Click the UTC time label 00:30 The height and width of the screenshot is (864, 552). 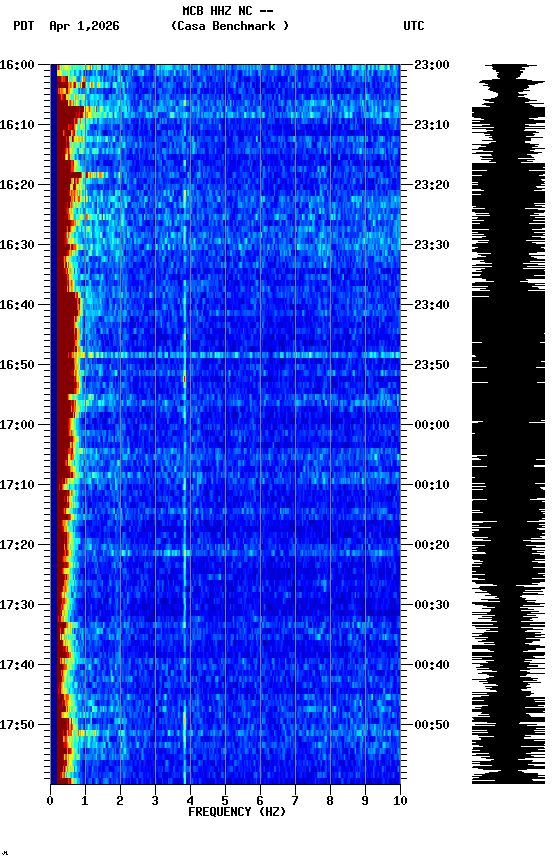click(x=432, y=605)
